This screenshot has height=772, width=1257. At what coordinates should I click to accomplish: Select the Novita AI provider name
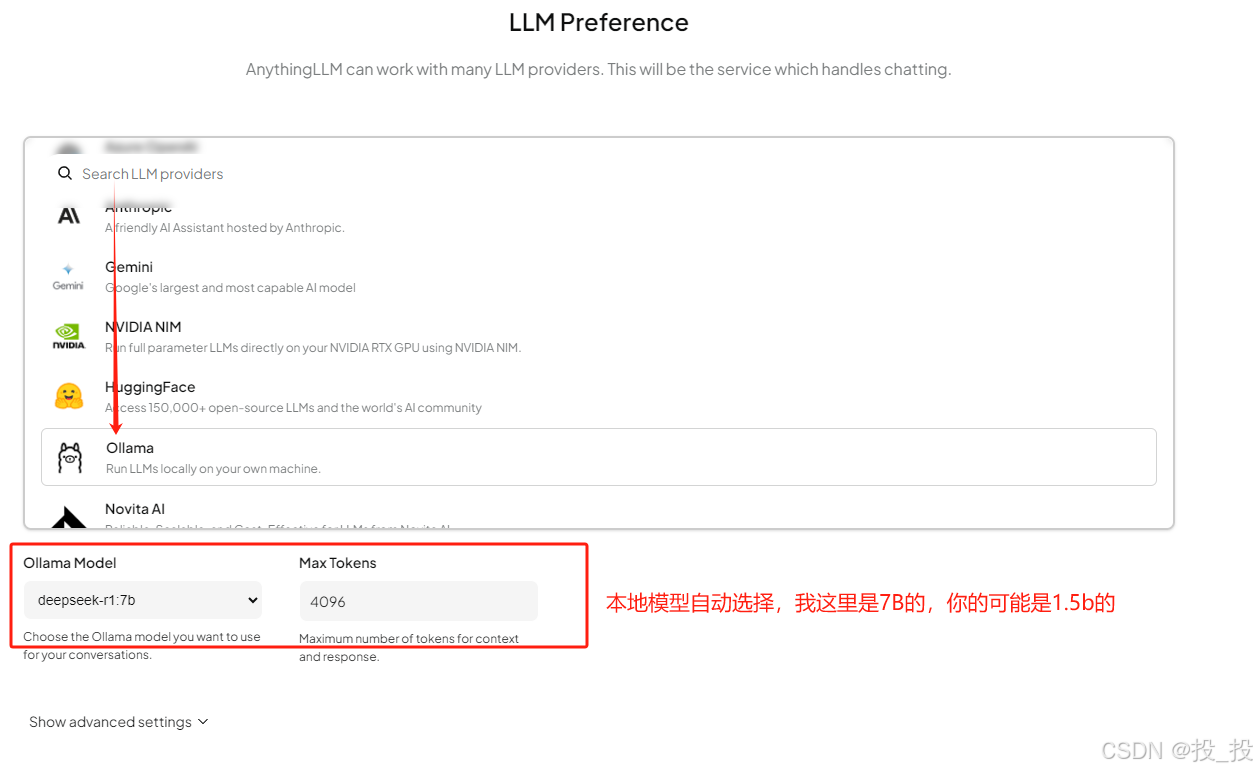[x=135, y=509]
